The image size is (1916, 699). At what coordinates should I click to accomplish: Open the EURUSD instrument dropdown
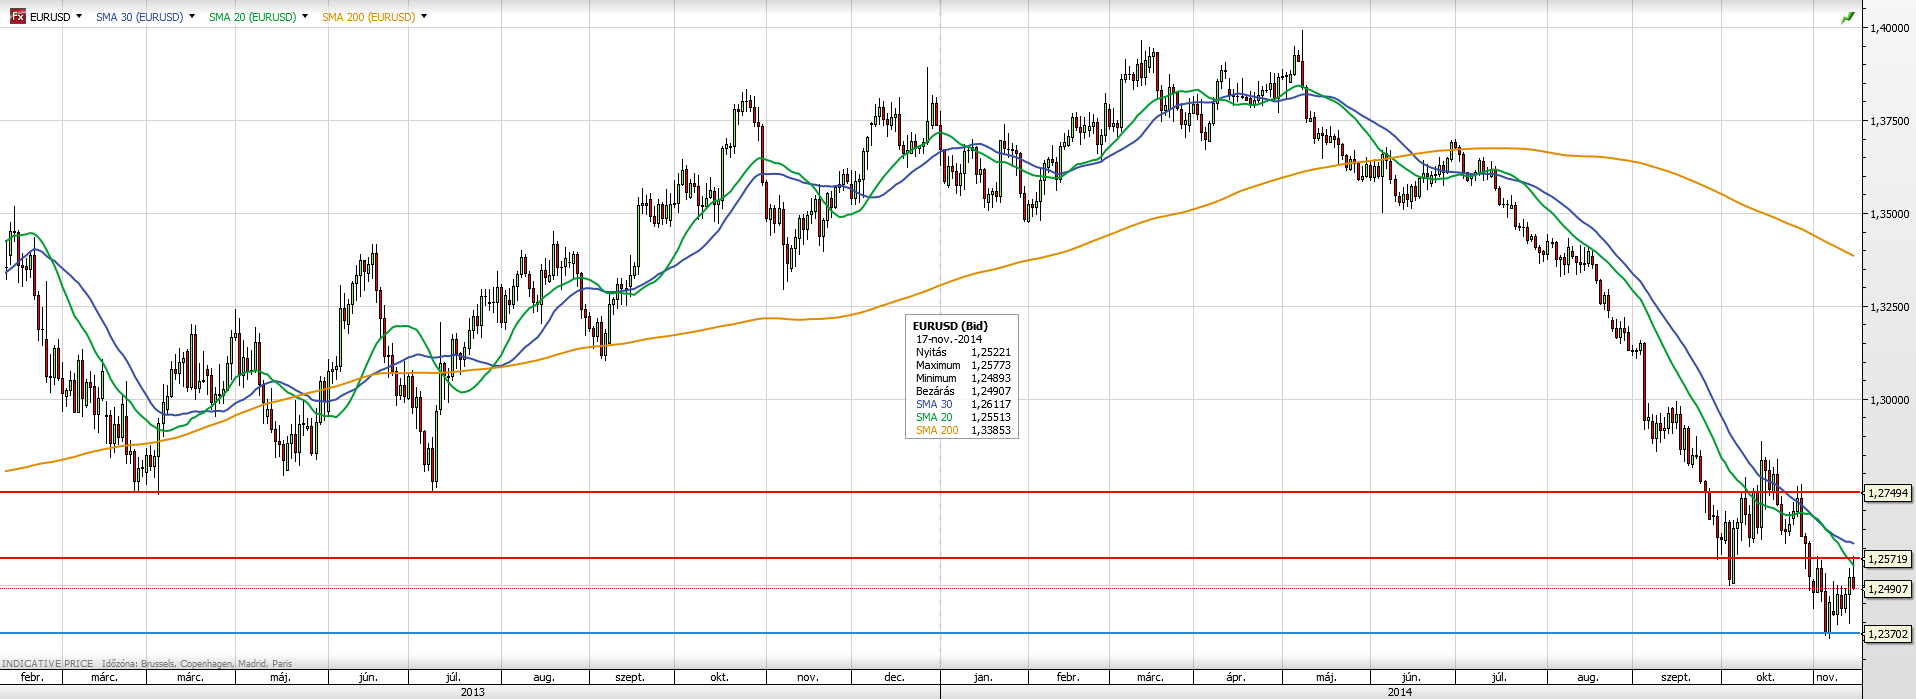(79, 16)
